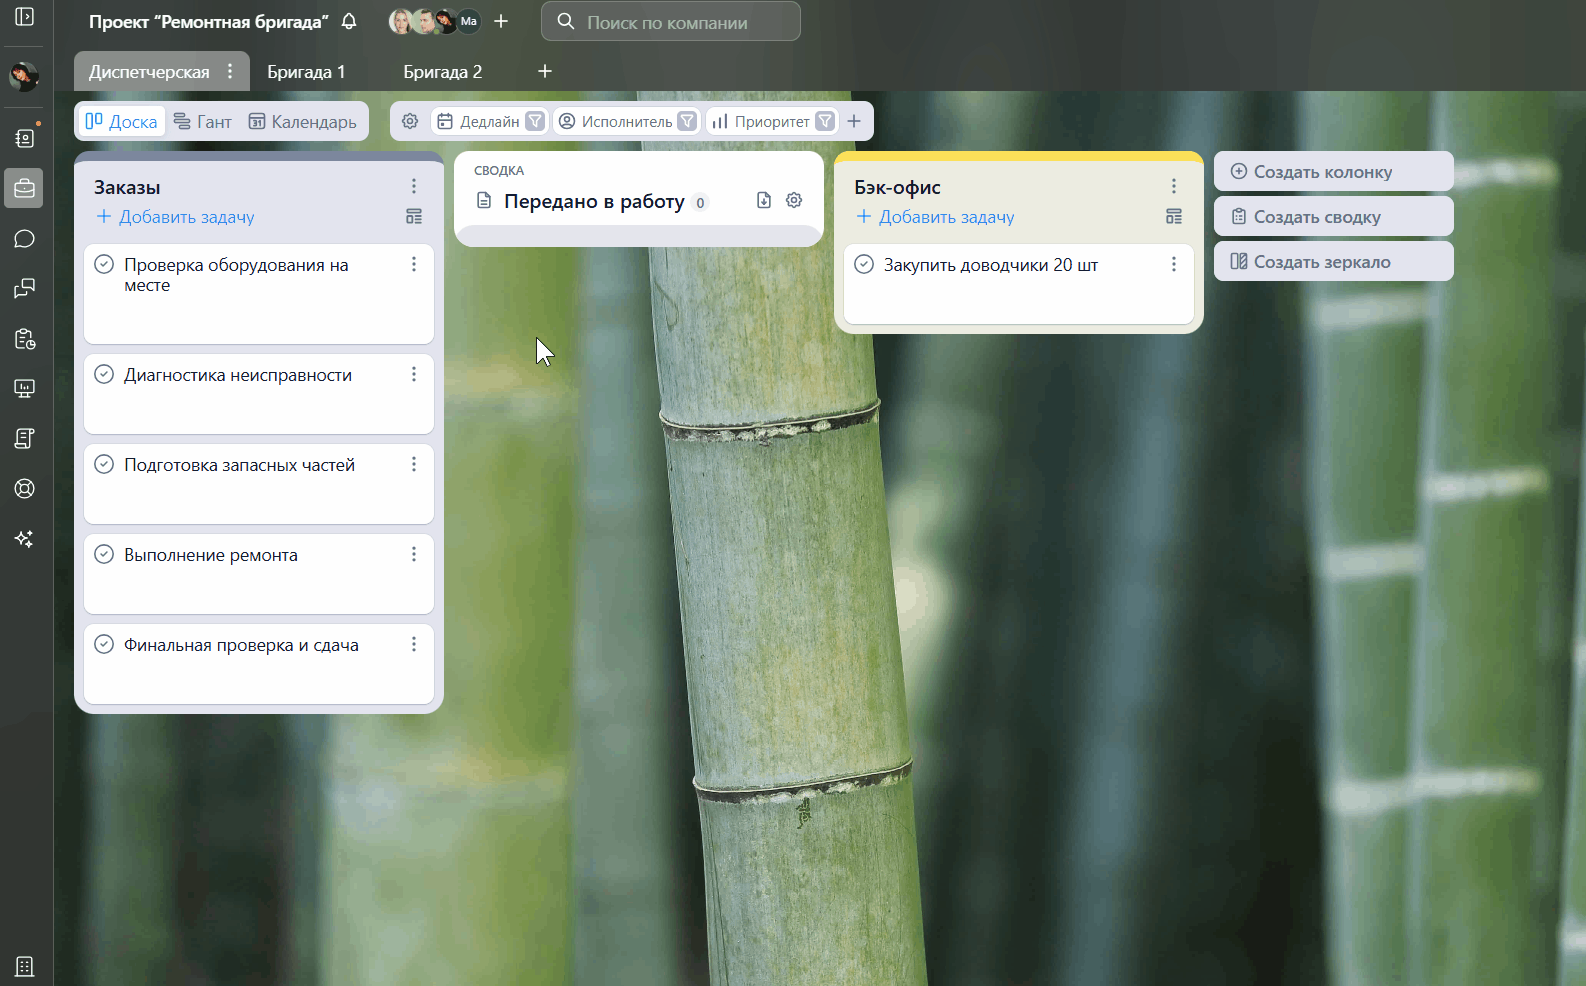Image resolution: width=1586 pixels, height=986 pixels.
Task: Click Добавить задачу in Заказы column
Action: click(x=176, y=217)
